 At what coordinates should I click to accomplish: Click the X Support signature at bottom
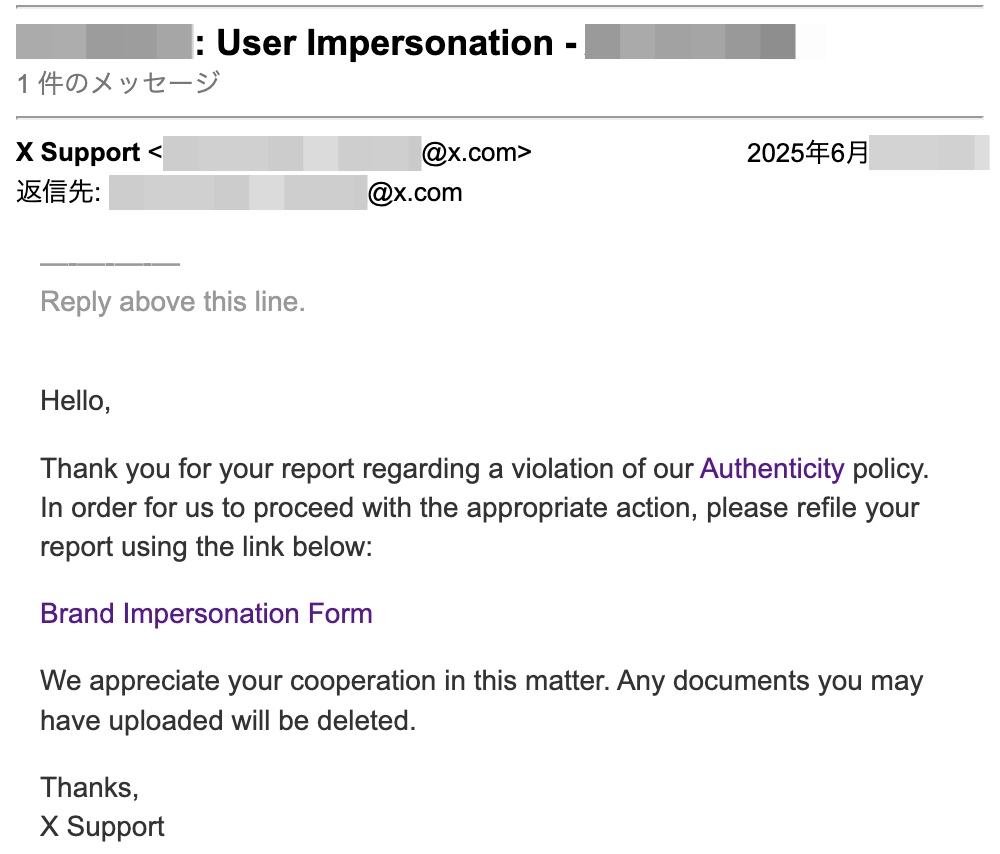coord(102,827)
